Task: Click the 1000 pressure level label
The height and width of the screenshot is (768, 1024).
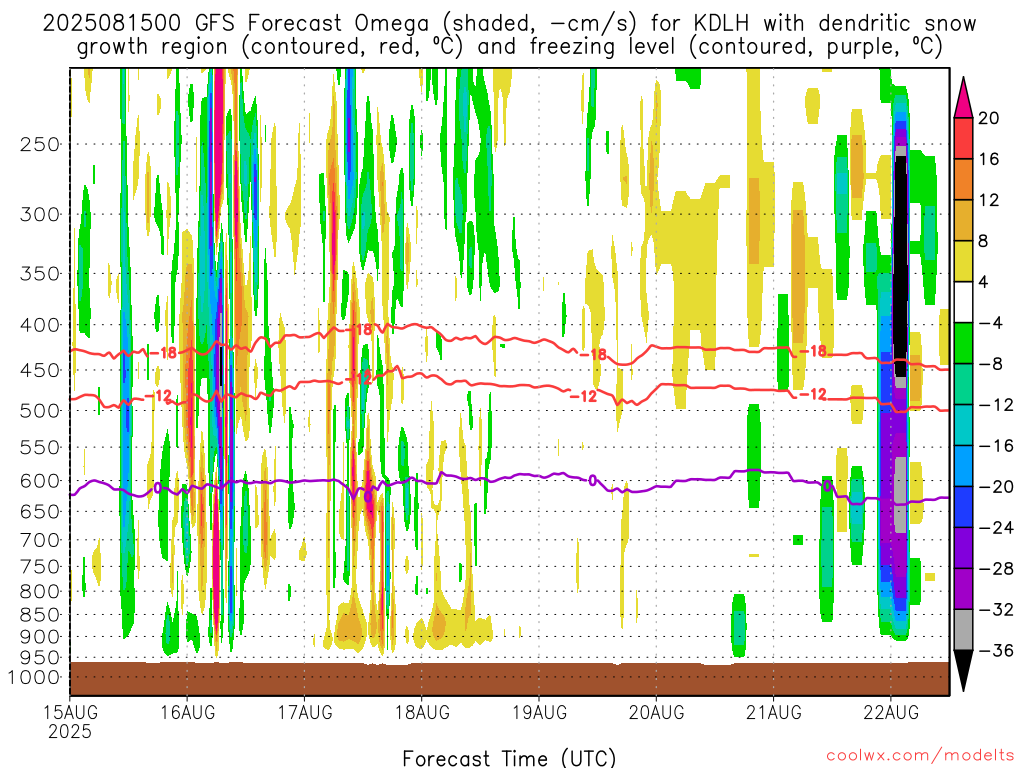Action: point(34,678)
